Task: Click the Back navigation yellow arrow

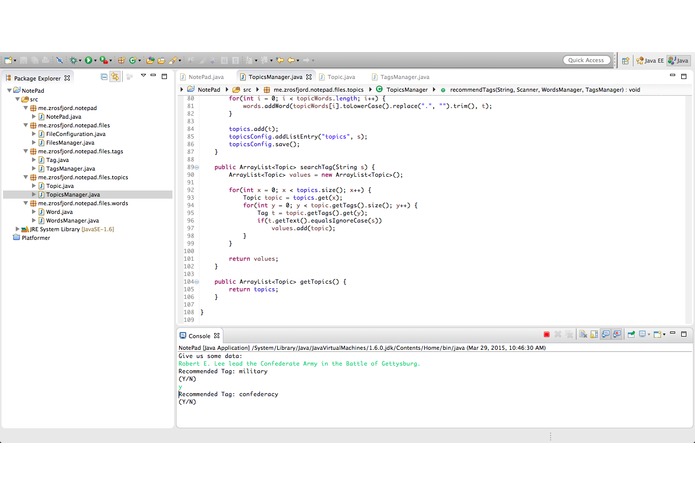Action: [291, 60]
